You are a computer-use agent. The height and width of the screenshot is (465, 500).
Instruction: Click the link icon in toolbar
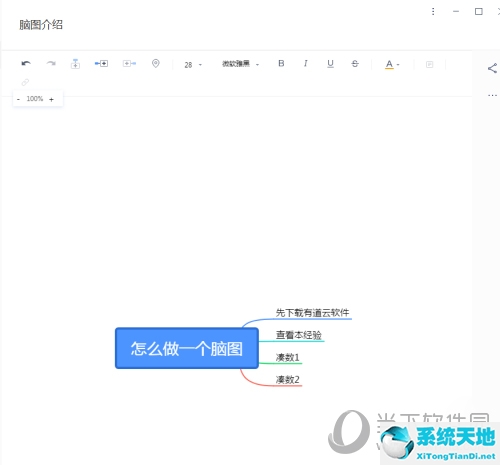[x=25, y=82]
